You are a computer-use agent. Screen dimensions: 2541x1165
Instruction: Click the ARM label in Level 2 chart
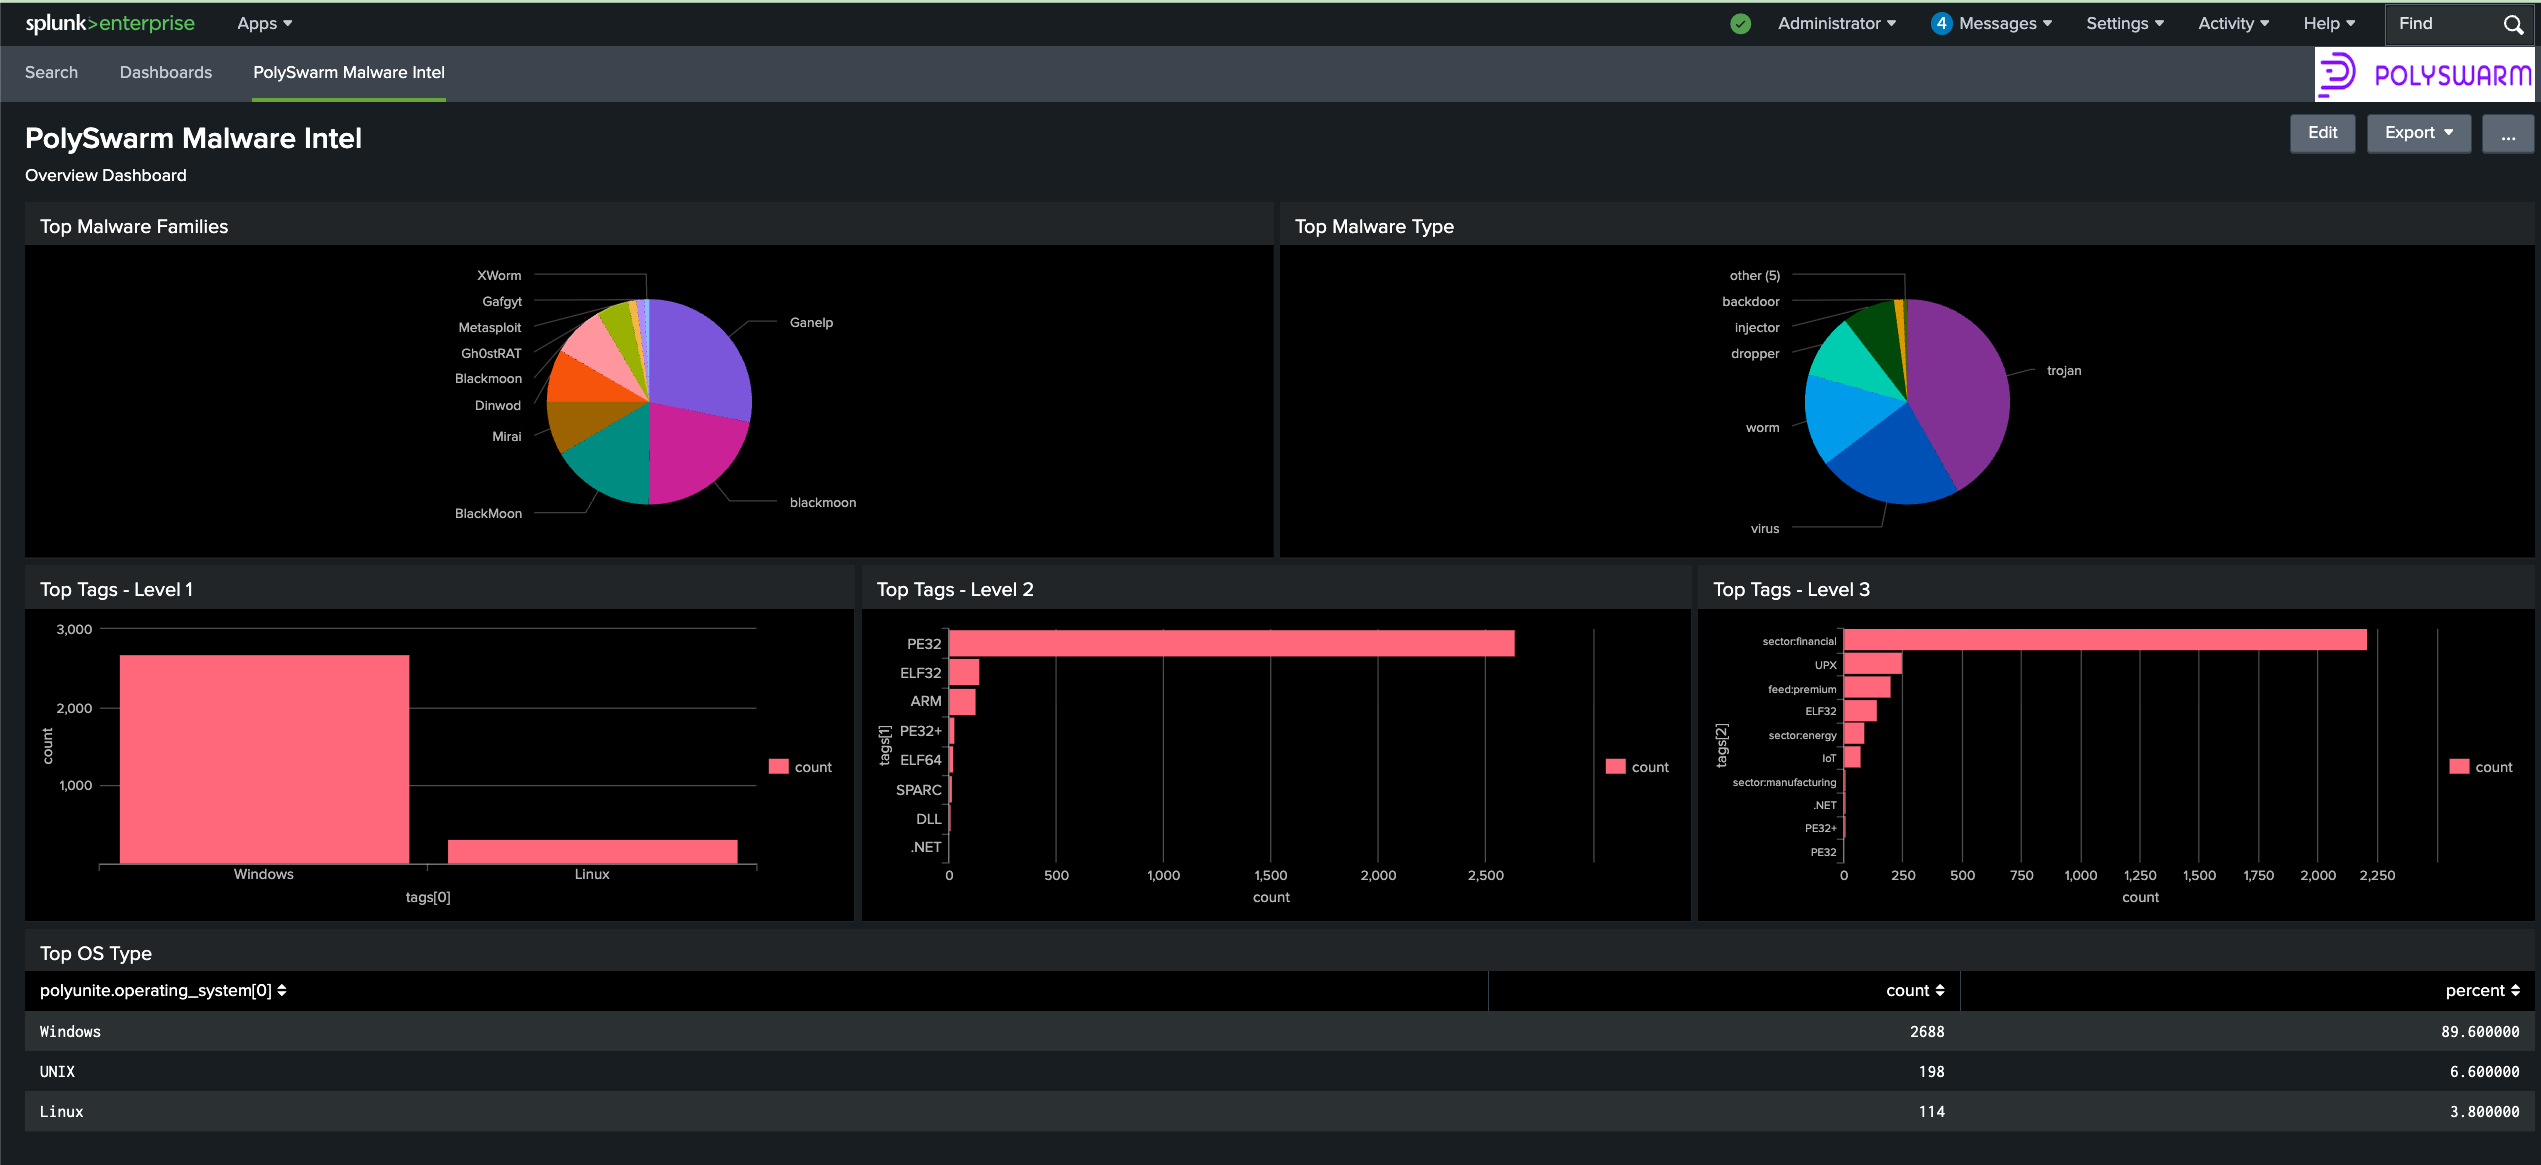(926, 701)
